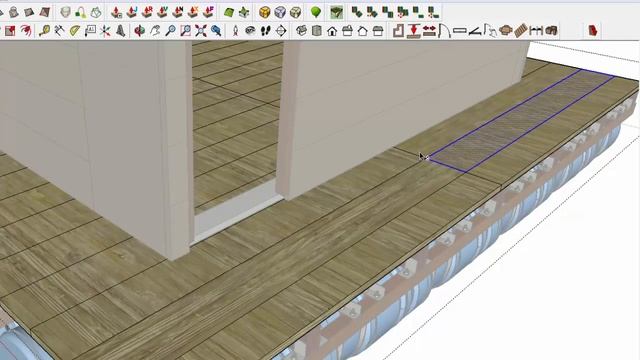
Task: Click the yellow cube icon
Action: (x=264, y=12)
